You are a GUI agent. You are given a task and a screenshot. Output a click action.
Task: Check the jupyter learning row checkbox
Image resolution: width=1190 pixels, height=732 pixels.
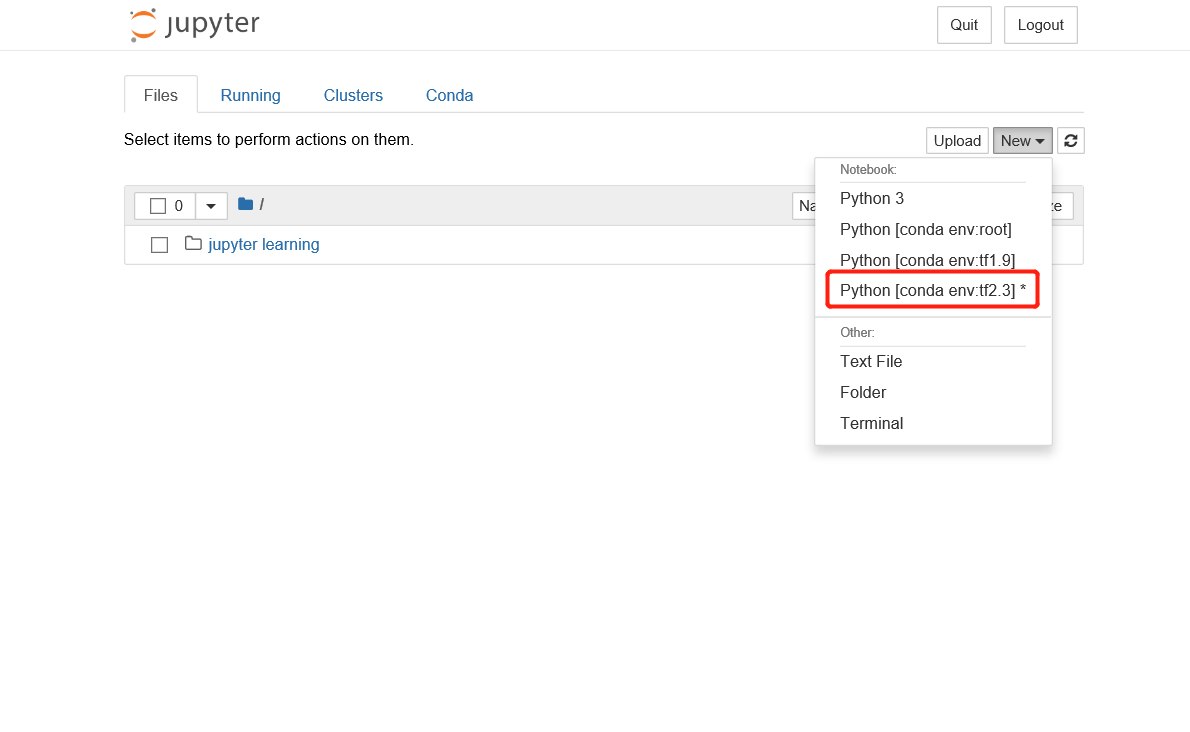[159, 245]
